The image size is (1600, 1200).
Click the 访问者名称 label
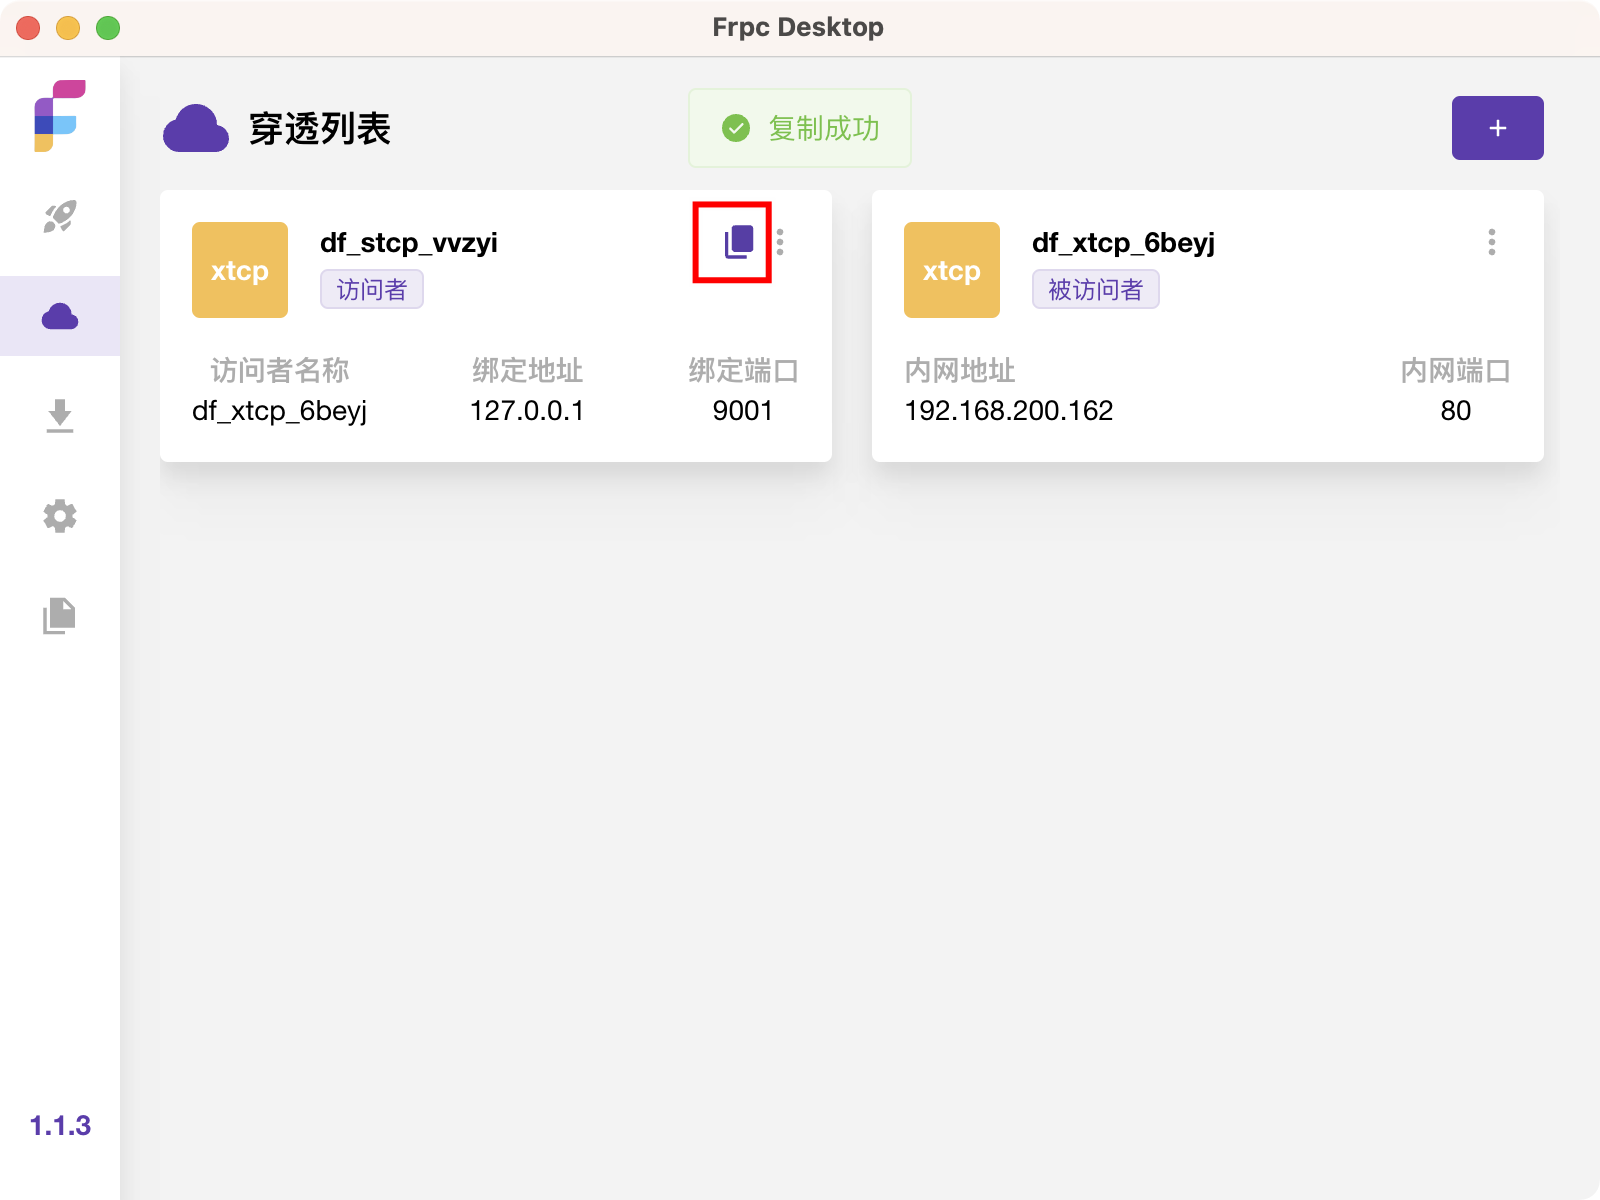(x=280, y=371)
